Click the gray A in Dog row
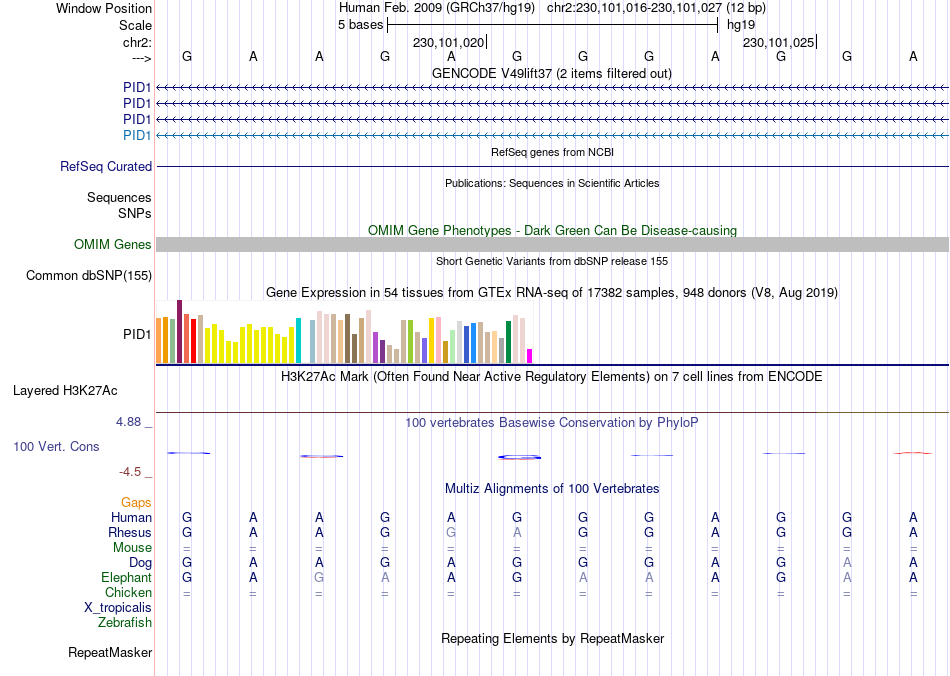 (x=847, y=563)
